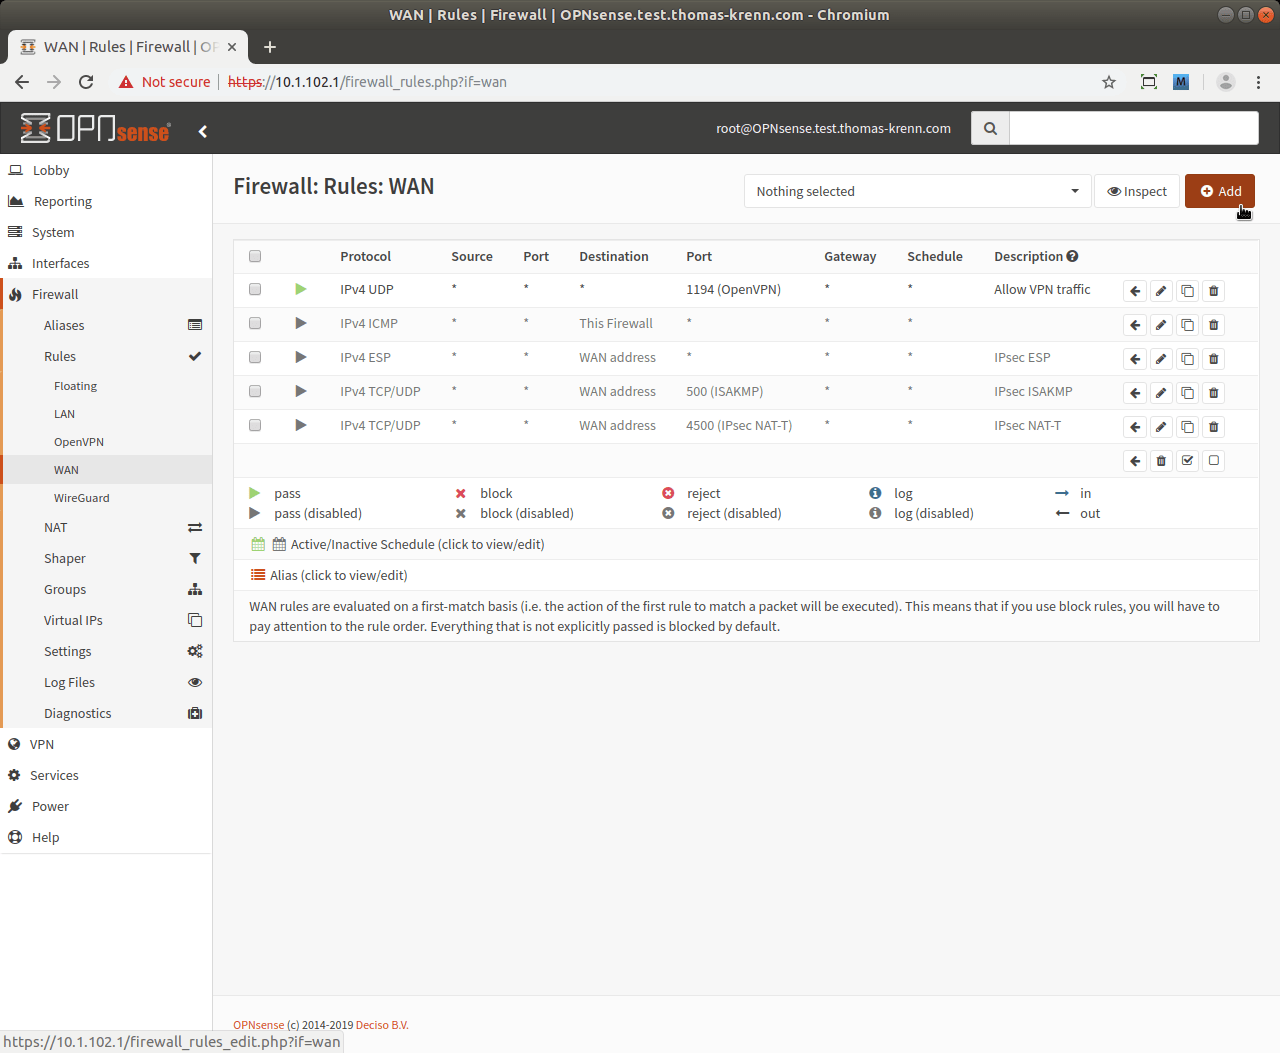This screenshot has width=1280, height=1053.
Task: Bookmark this page with star icon
Action: (x=1109, y=82)
